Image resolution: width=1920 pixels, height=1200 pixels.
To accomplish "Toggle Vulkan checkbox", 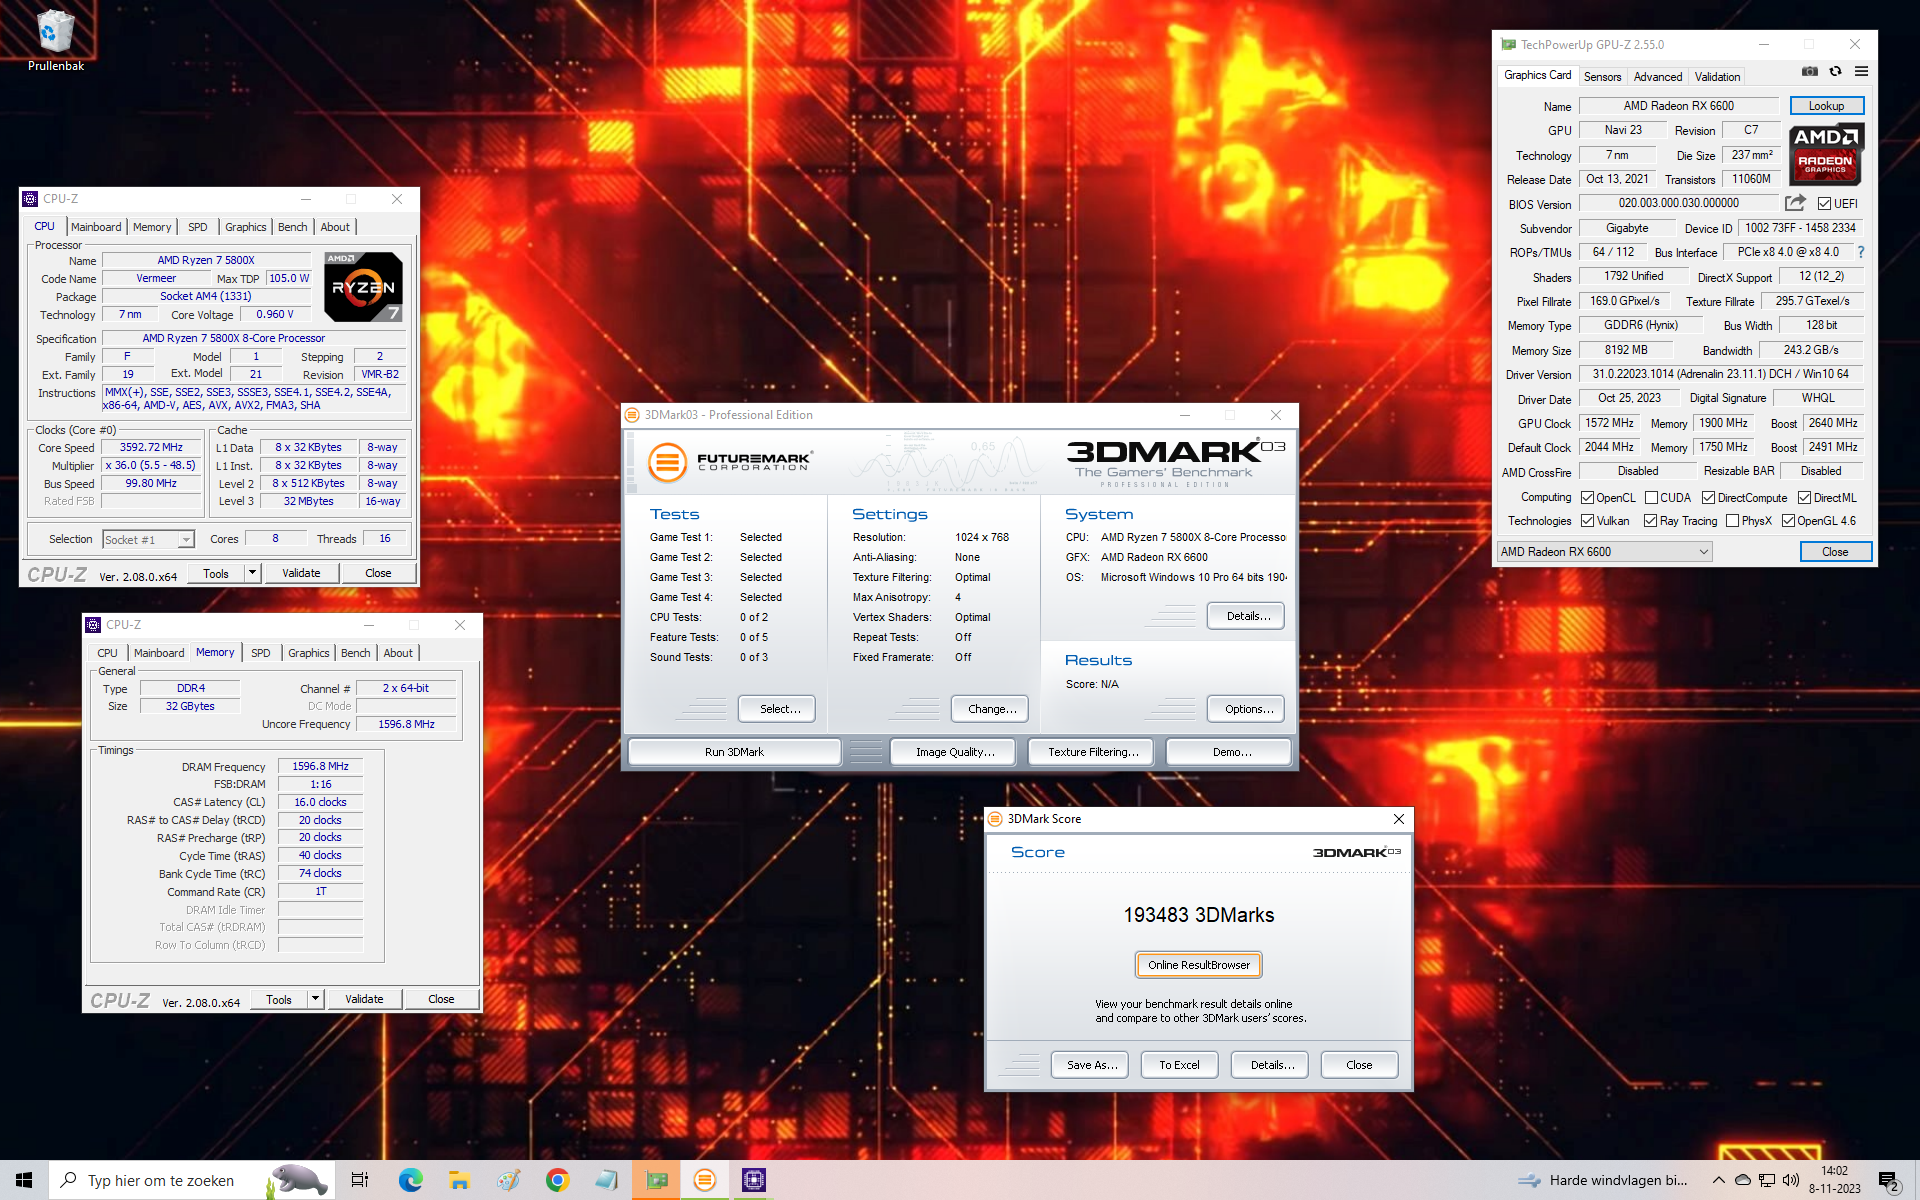I will point(1587,521).
